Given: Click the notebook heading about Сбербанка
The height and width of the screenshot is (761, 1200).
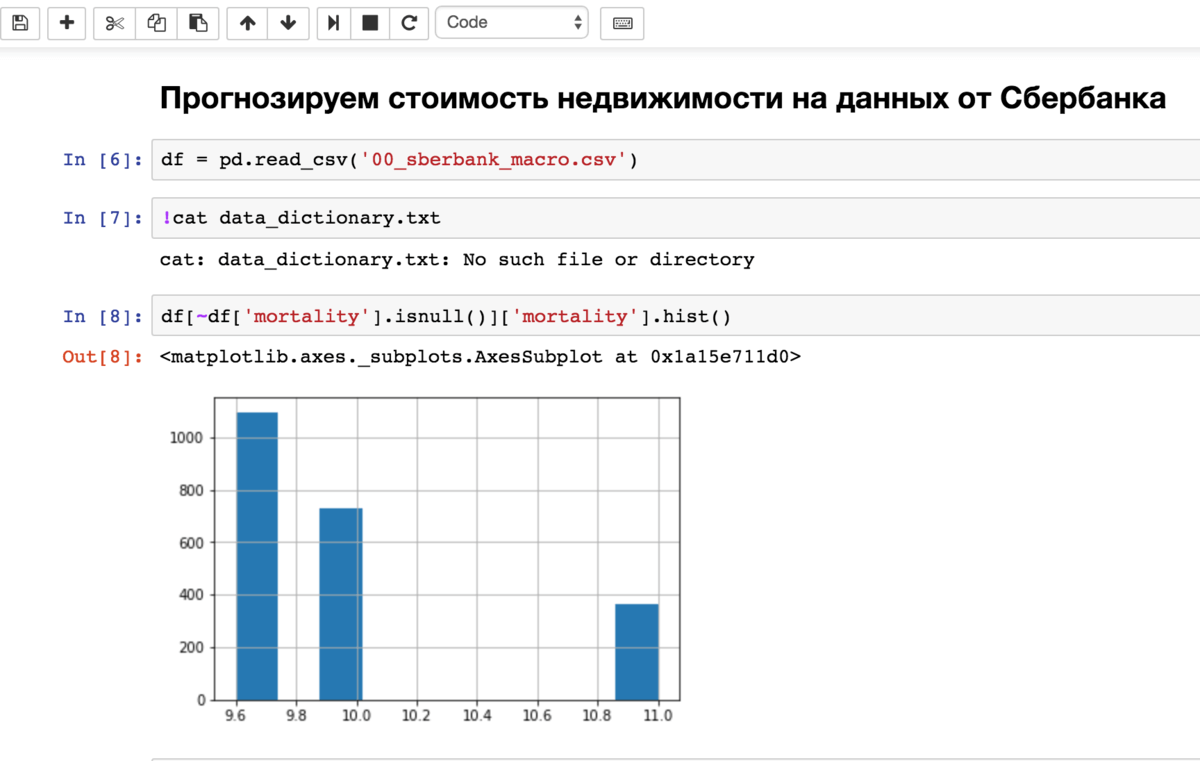Looking at the screenshot, I should coord(662,98).
